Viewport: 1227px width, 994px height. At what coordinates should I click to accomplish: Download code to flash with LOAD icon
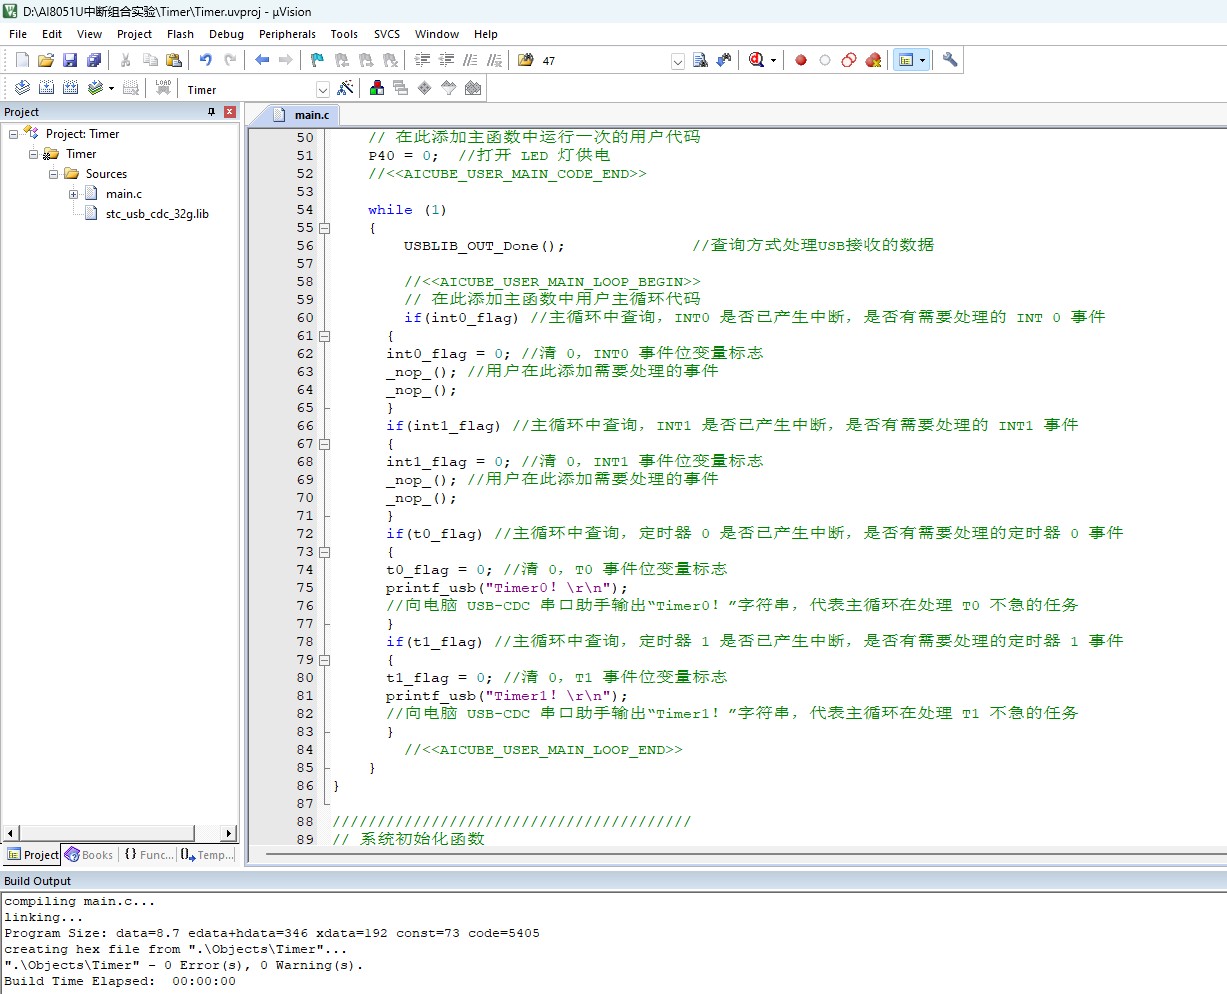click(x=163, y=88)
